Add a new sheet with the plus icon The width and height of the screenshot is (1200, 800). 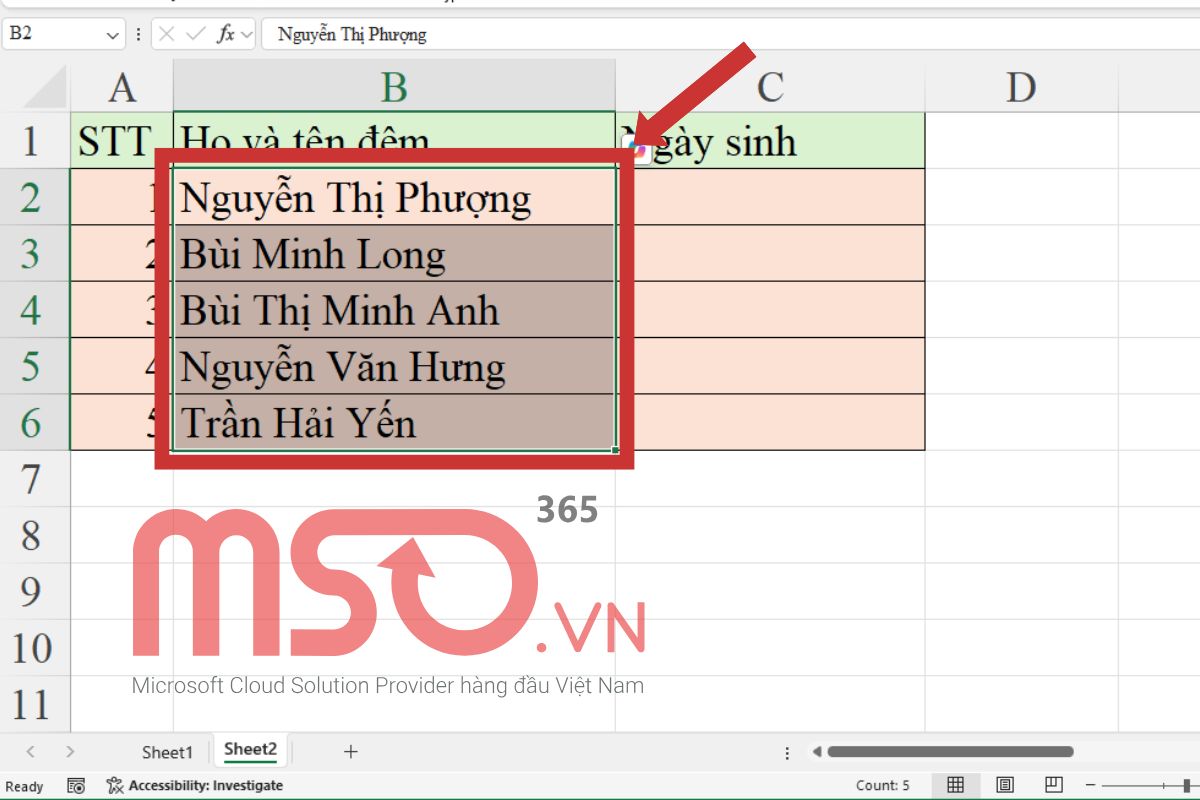tap(350, 752)
